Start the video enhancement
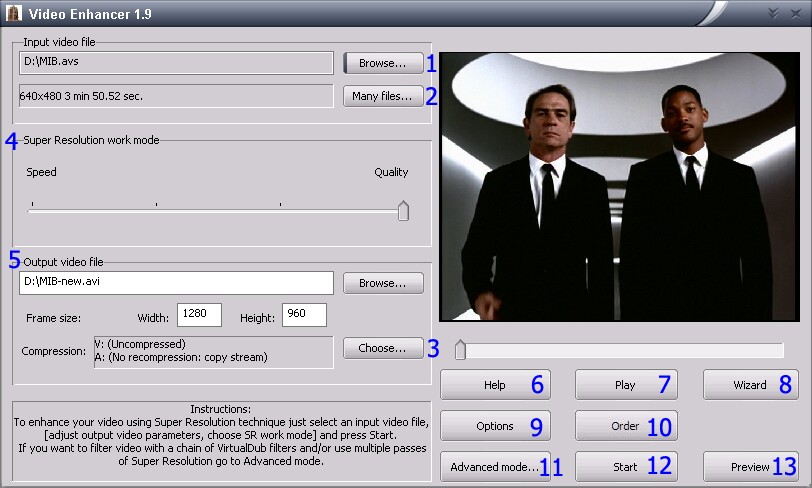The width and height of the screenshot is (812, 488). click(x=627, y=467)
